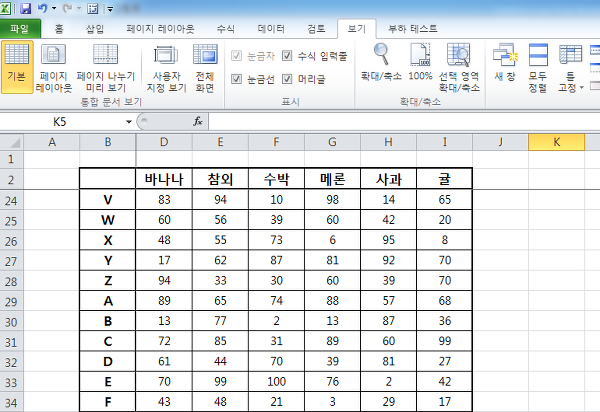Switch to 전체 화면 view
This screenshot has width=600, height=412.
click(x=205, y=67)
